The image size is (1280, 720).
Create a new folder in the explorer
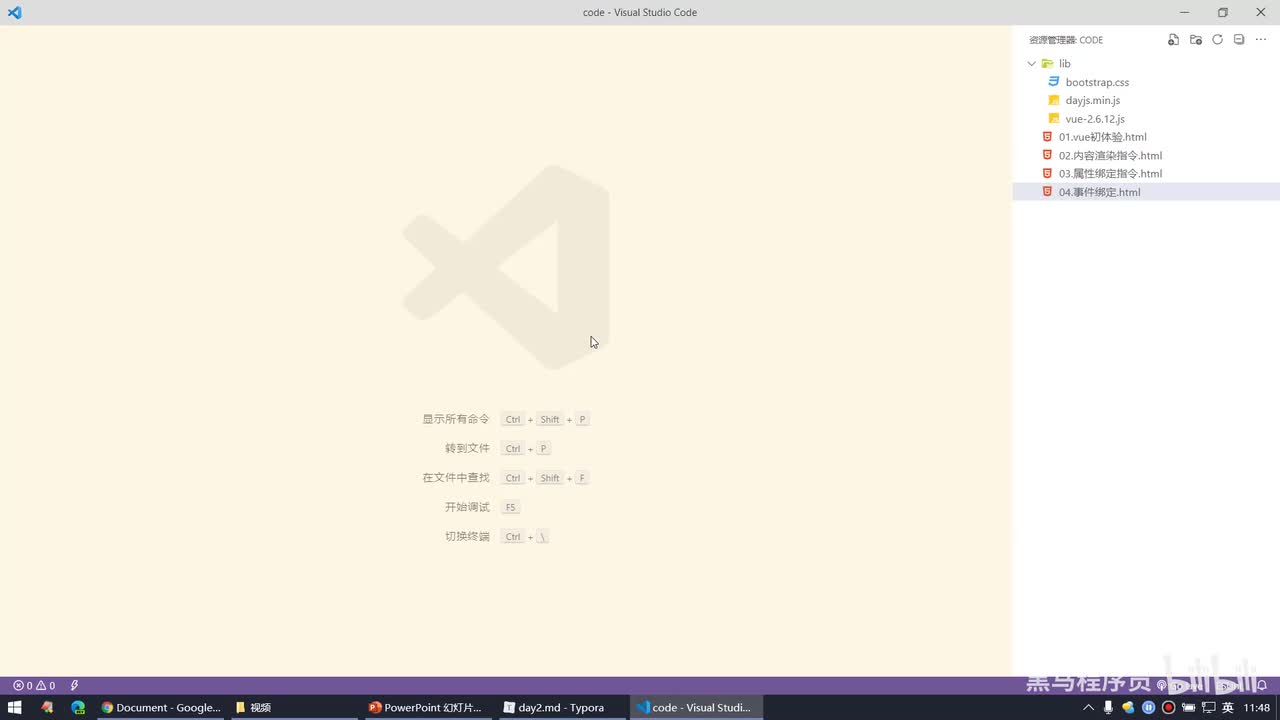pyautogui.click(x=1195, y=40)
